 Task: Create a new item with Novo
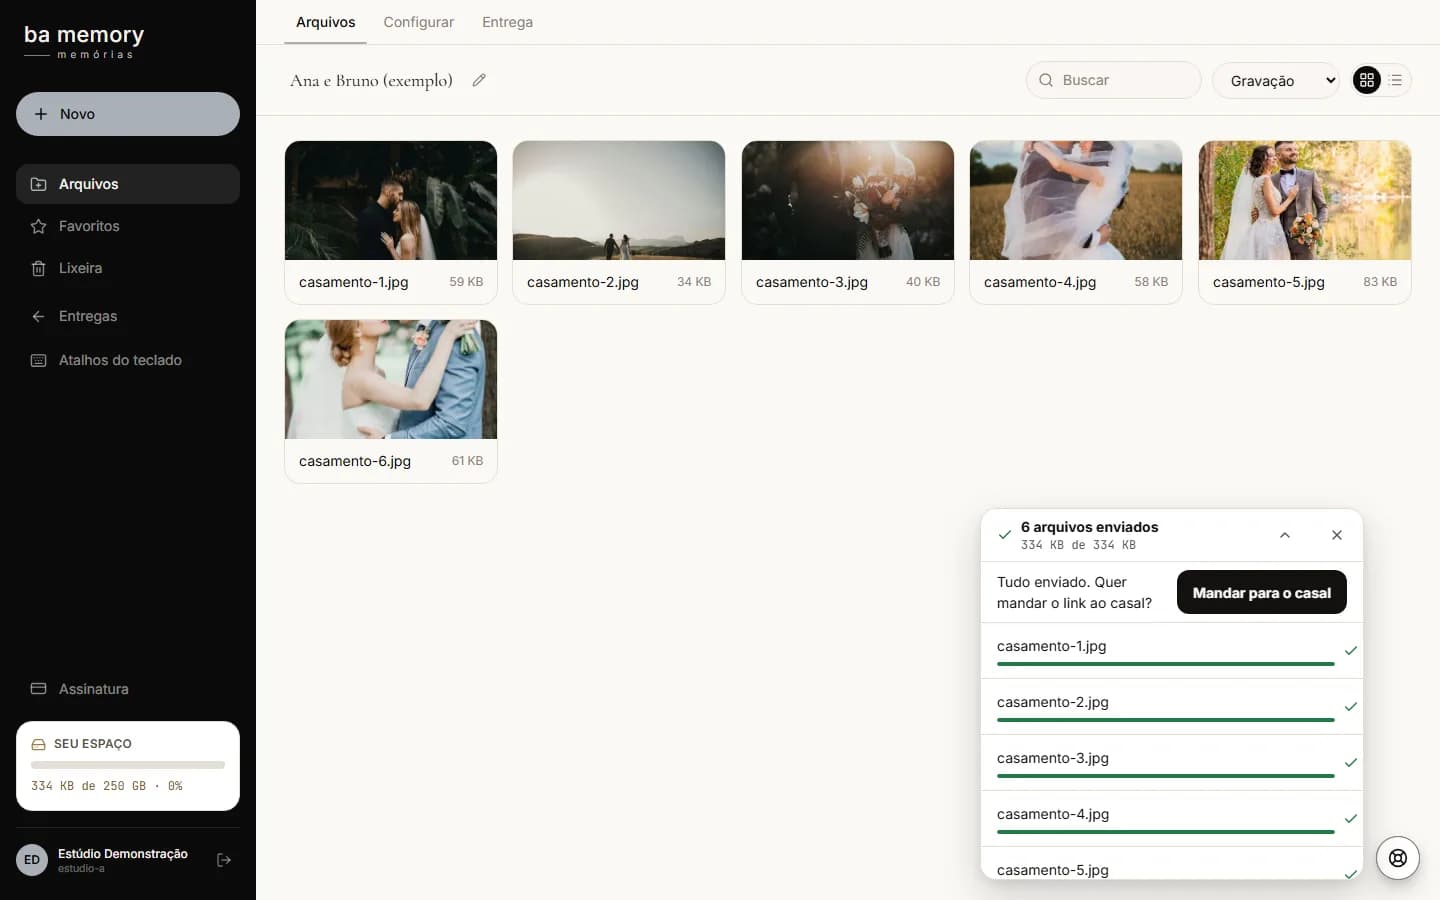tap(128, 114)
